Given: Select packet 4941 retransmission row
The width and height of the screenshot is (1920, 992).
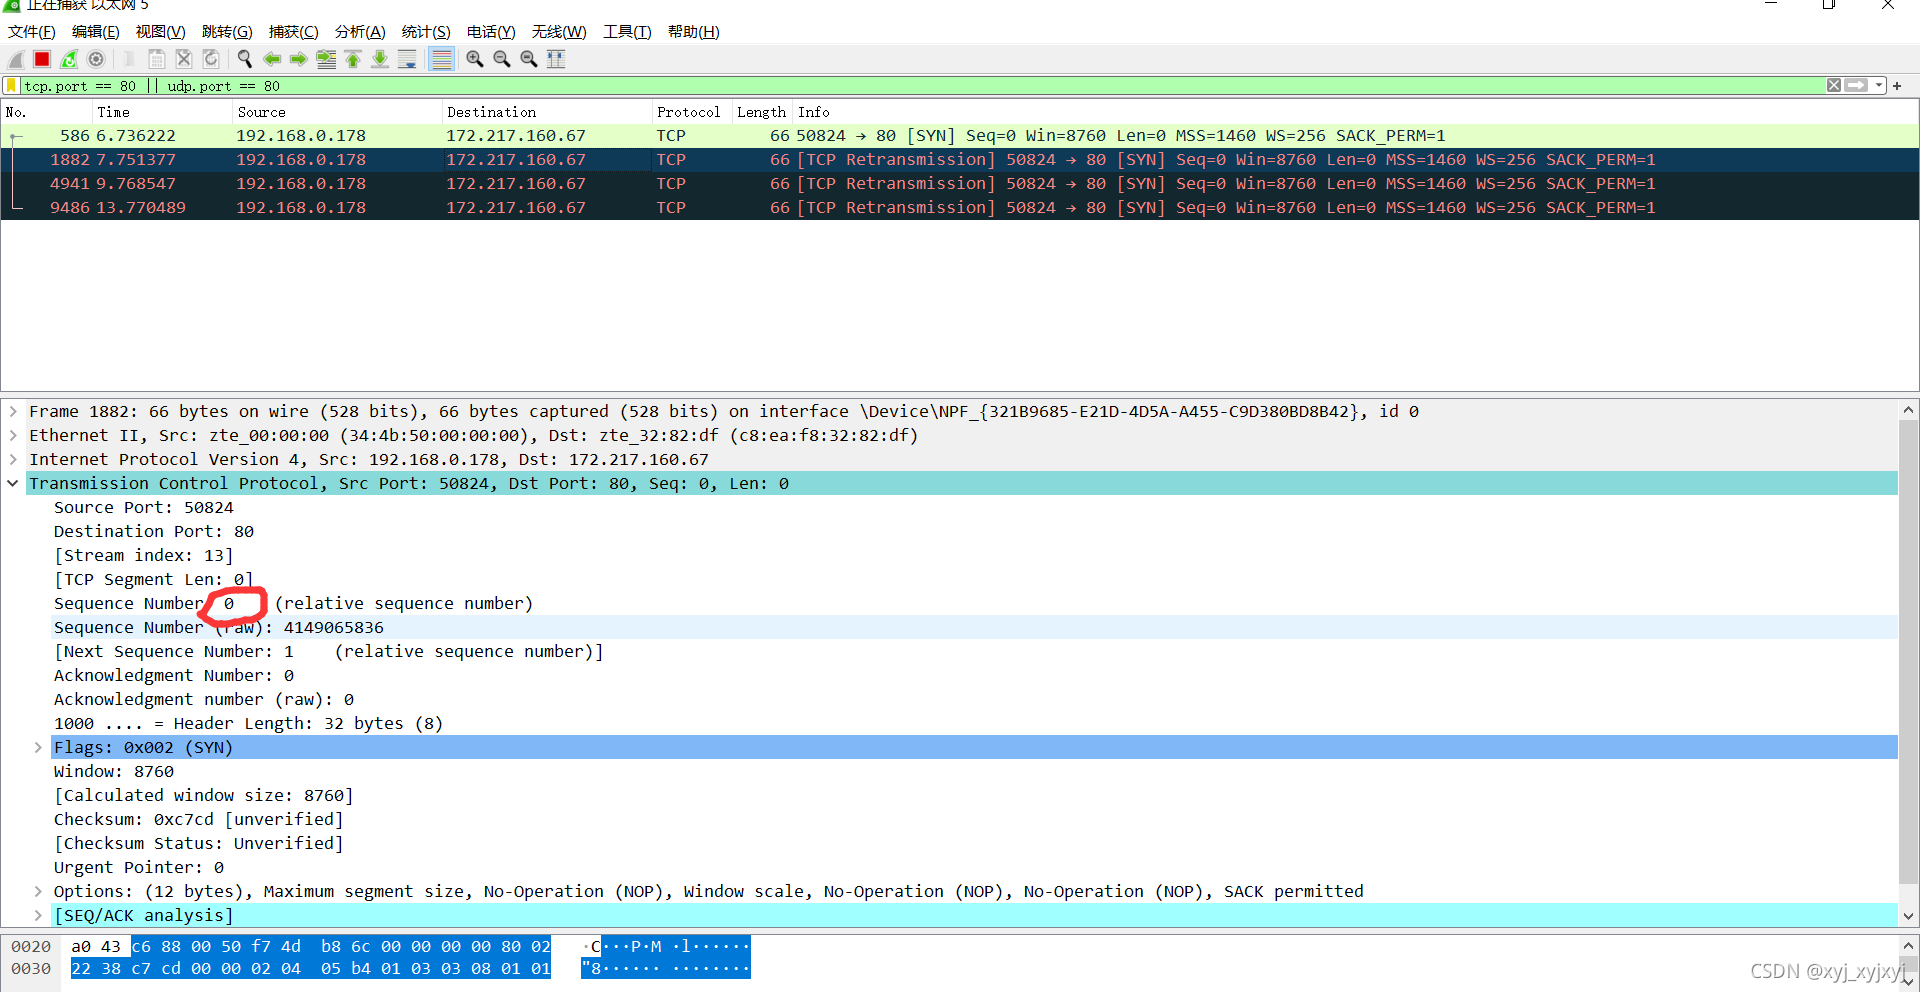Looking at the screenshot, I should 960,184.
